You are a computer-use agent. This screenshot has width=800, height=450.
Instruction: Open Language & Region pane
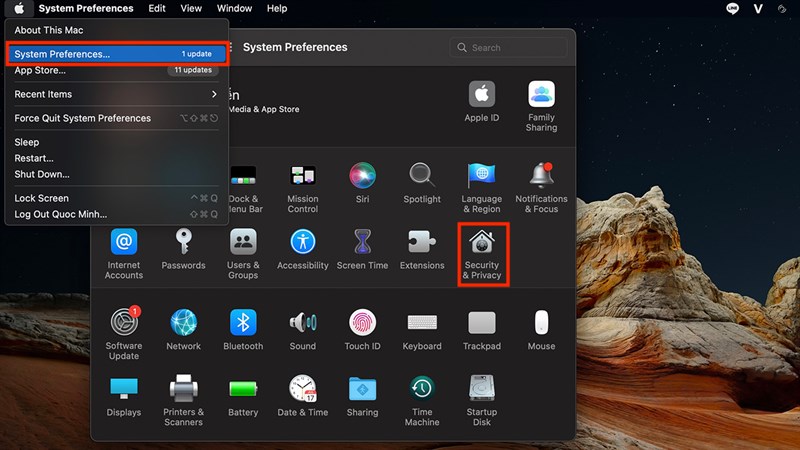click(482, 188)
